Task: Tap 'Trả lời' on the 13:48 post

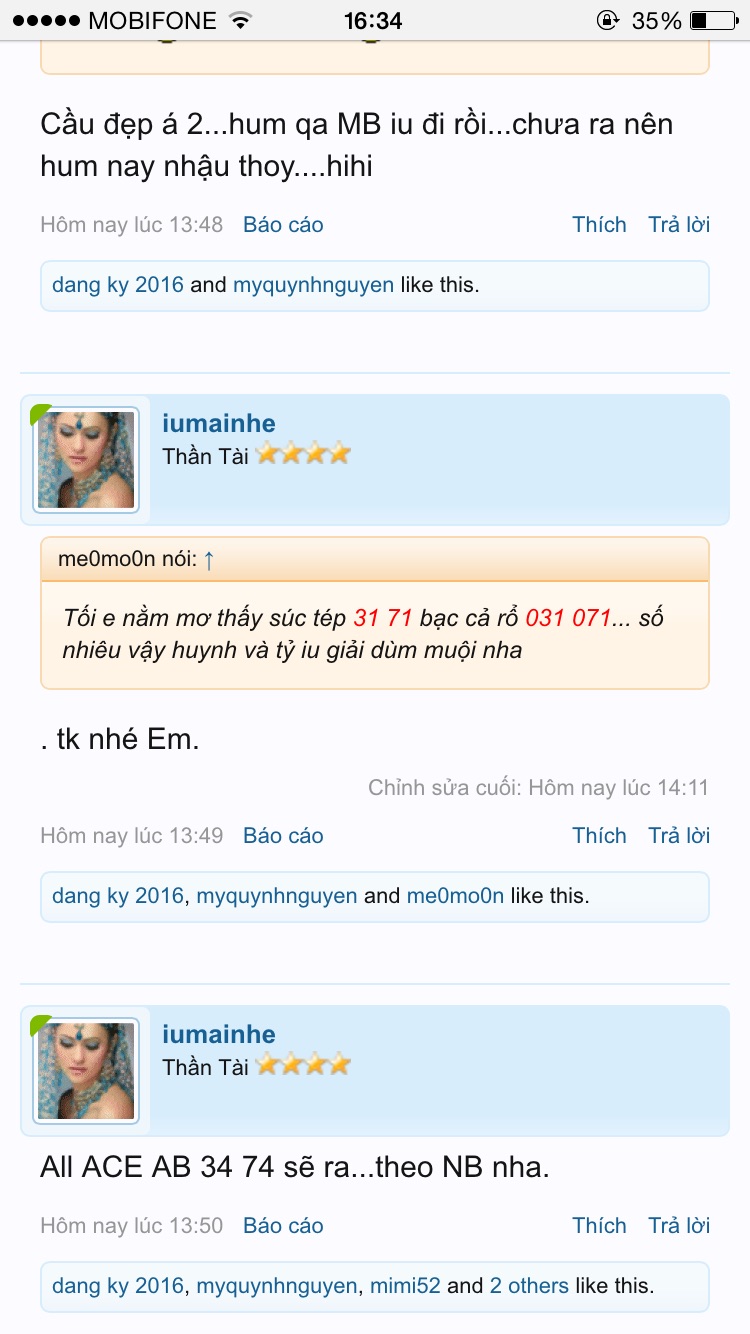Action: point(679,225)
